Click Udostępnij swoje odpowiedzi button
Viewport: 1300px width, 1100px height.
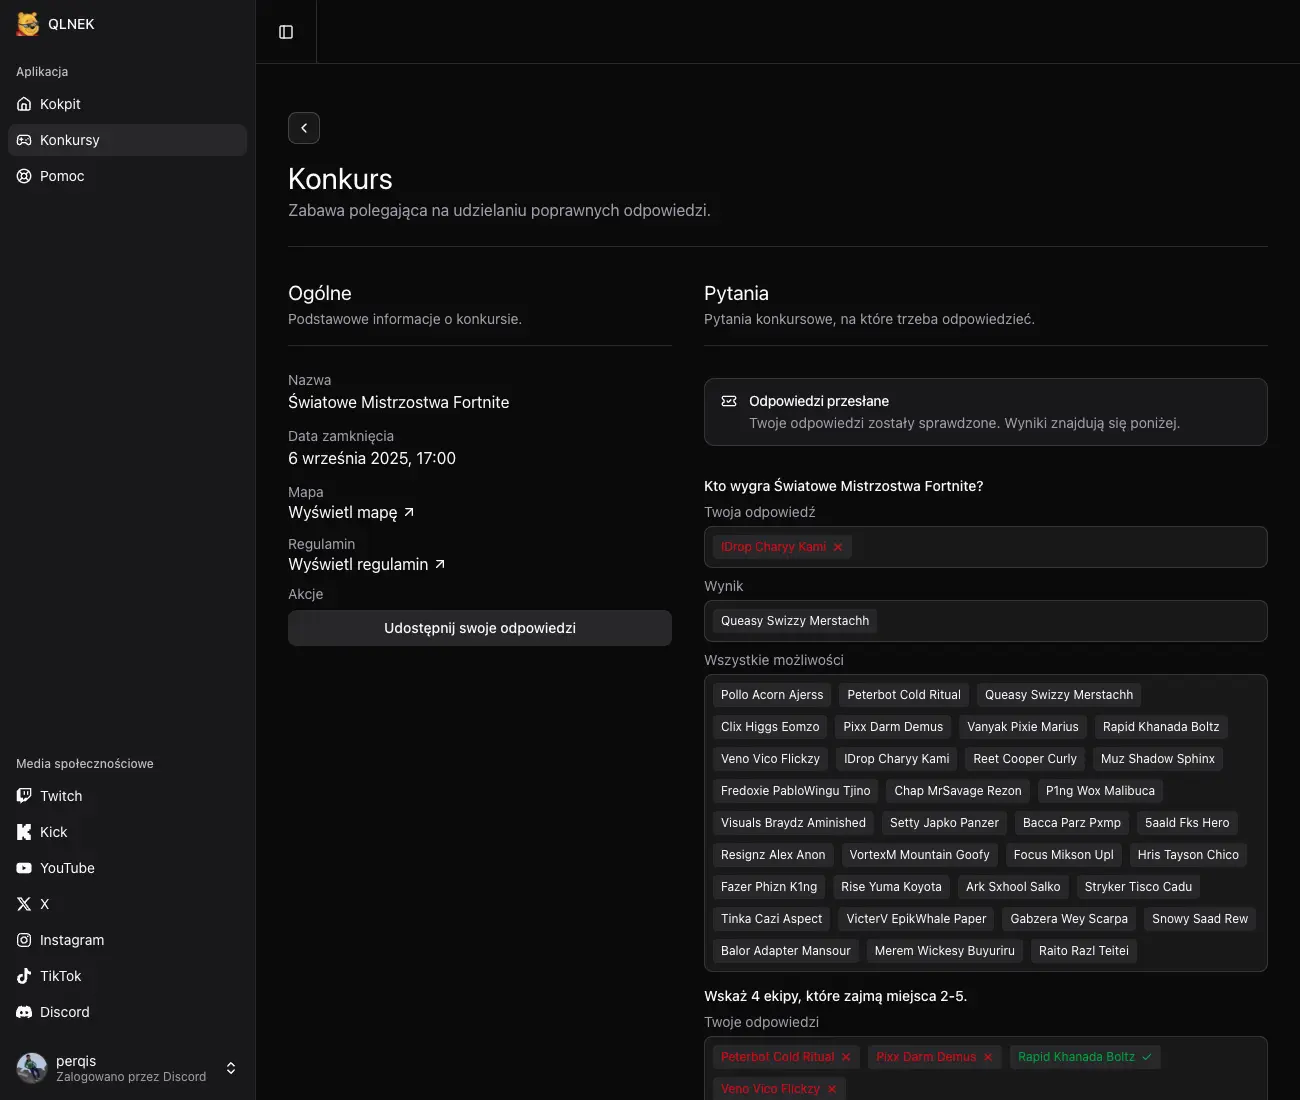480,628
